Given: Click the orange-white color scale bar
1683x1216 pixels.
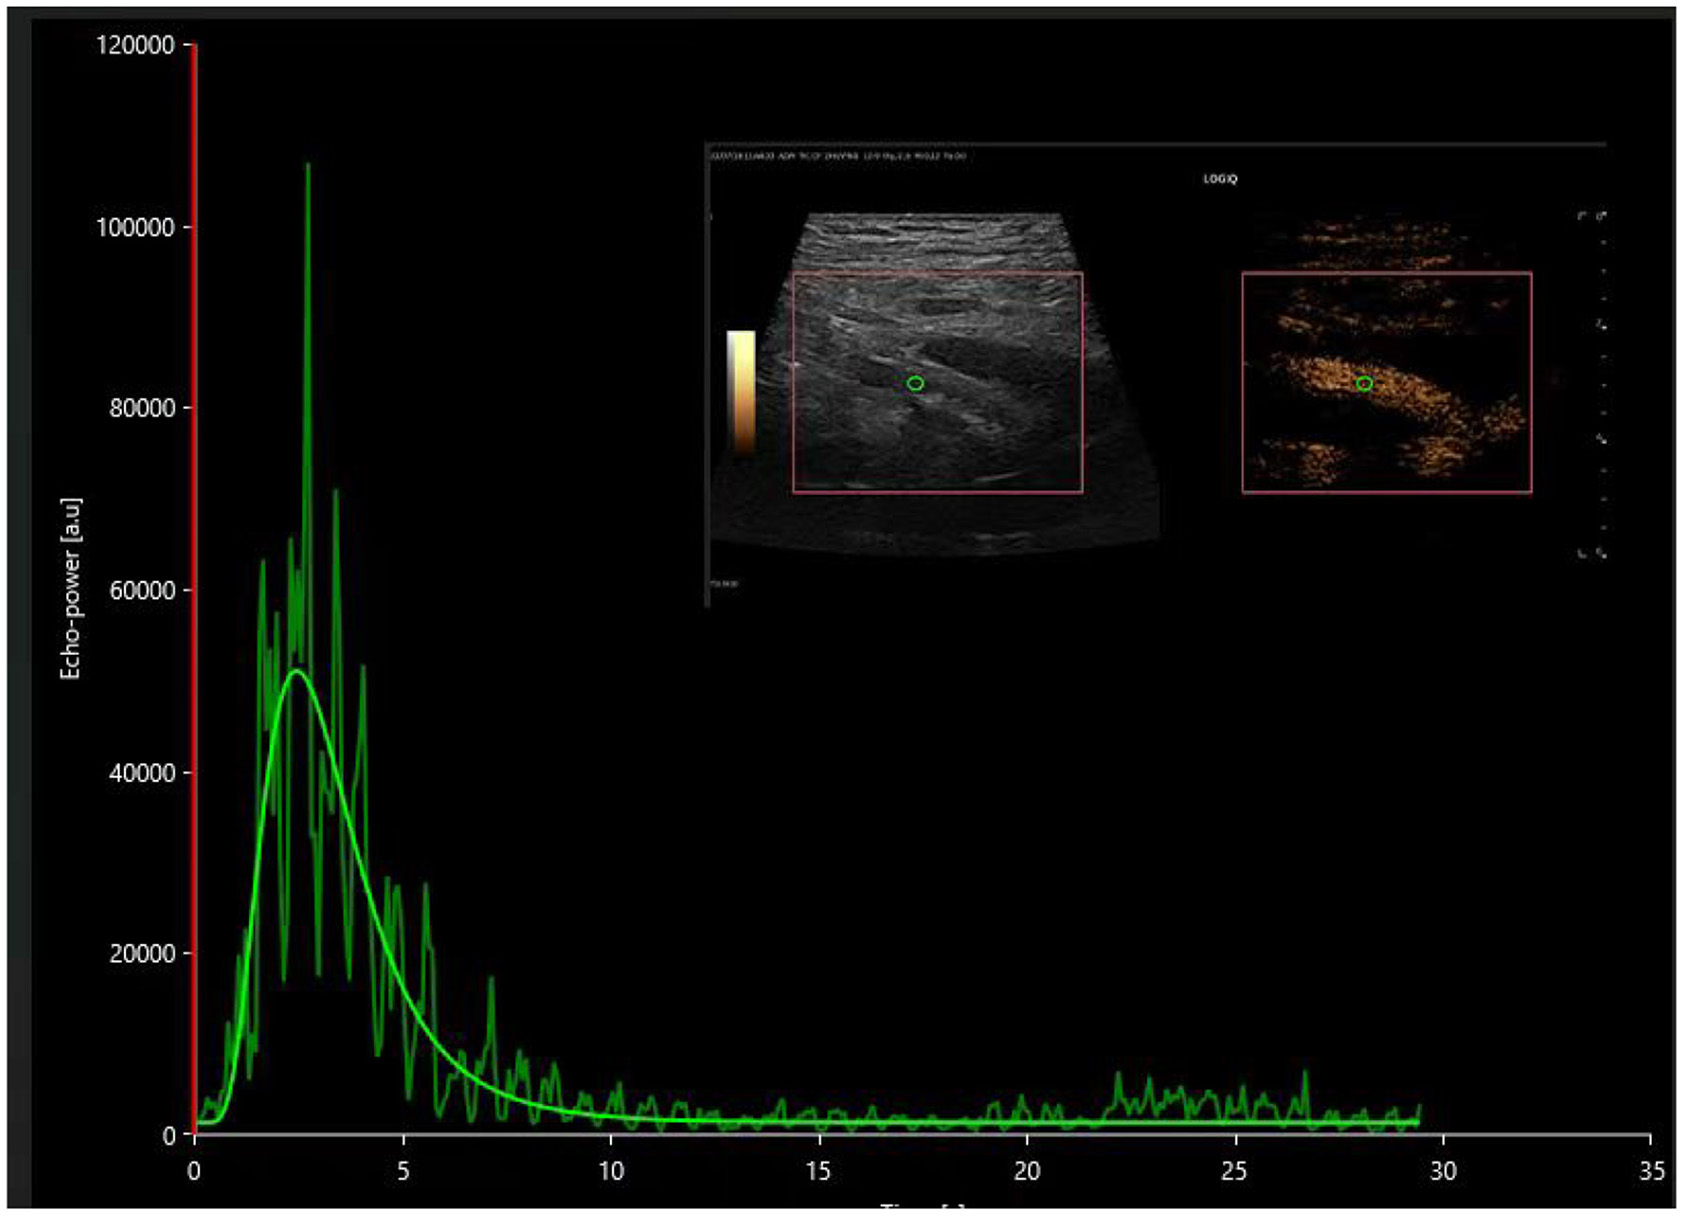Looking at the screenshot, I should click(x=741, y=391).
